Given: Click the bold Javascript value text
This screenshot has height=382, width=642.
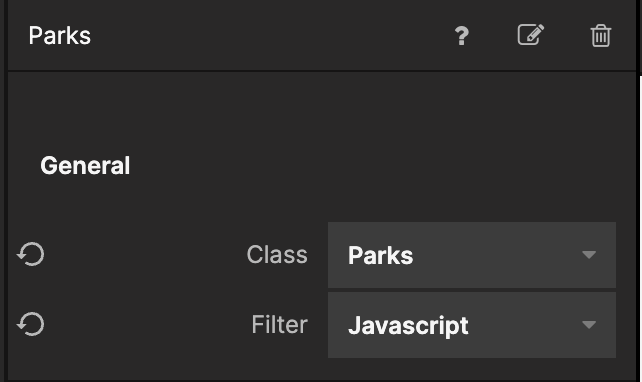Looking at the screenshot, I should [x=408, y=326].
